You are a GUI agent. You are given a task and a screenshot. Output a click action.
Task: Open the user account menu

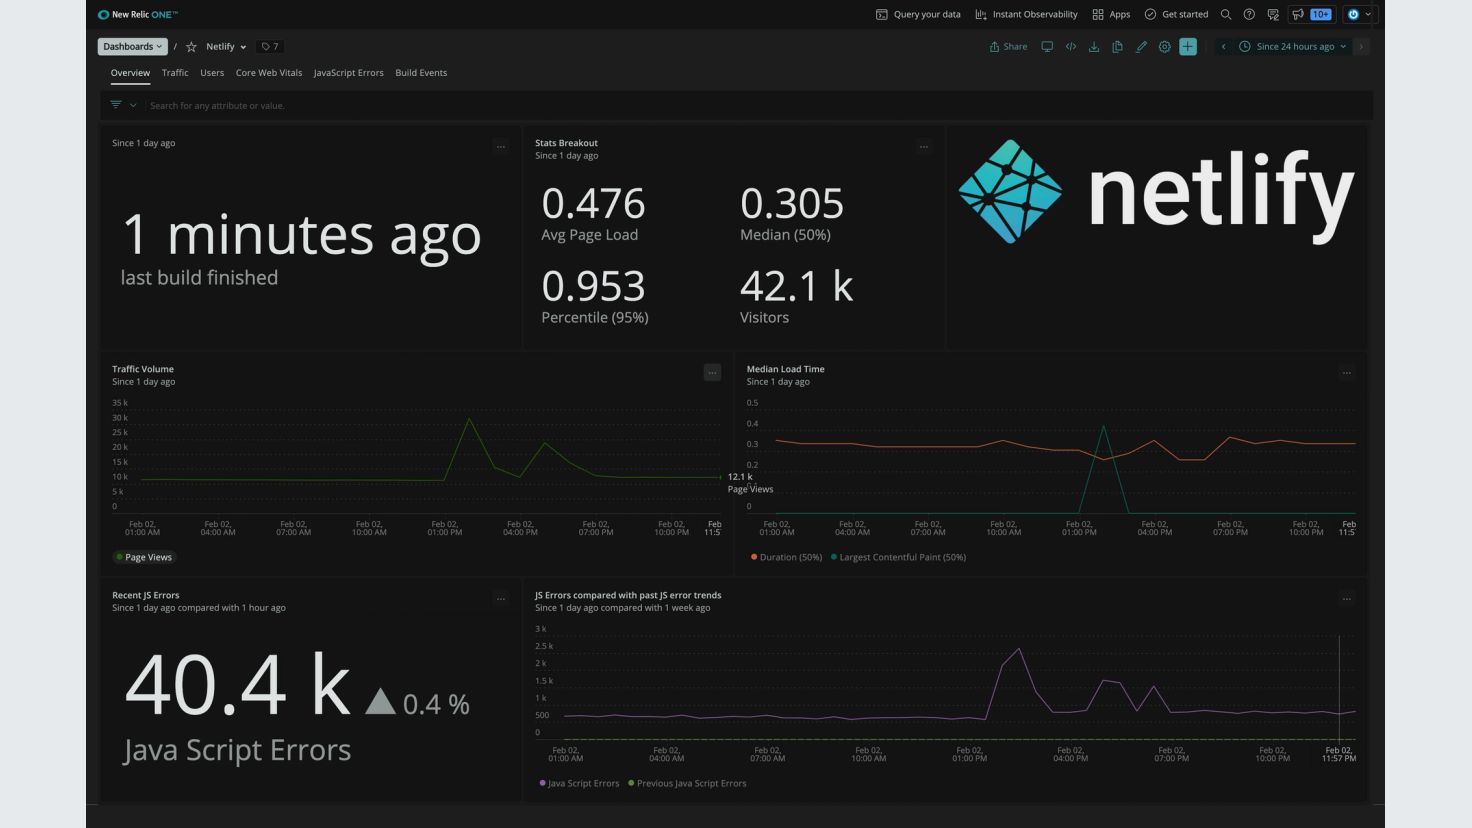[x=1360, y=14]
